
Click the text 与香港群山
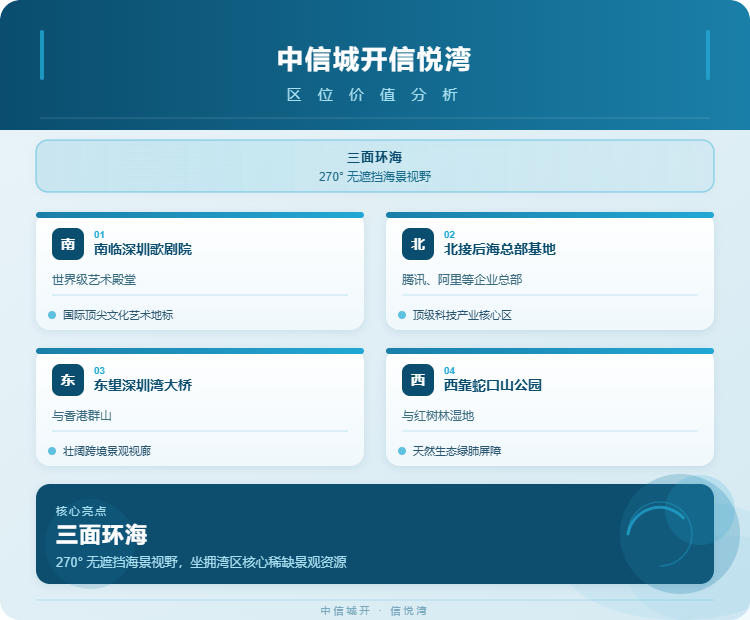click(x=82, y=415)
